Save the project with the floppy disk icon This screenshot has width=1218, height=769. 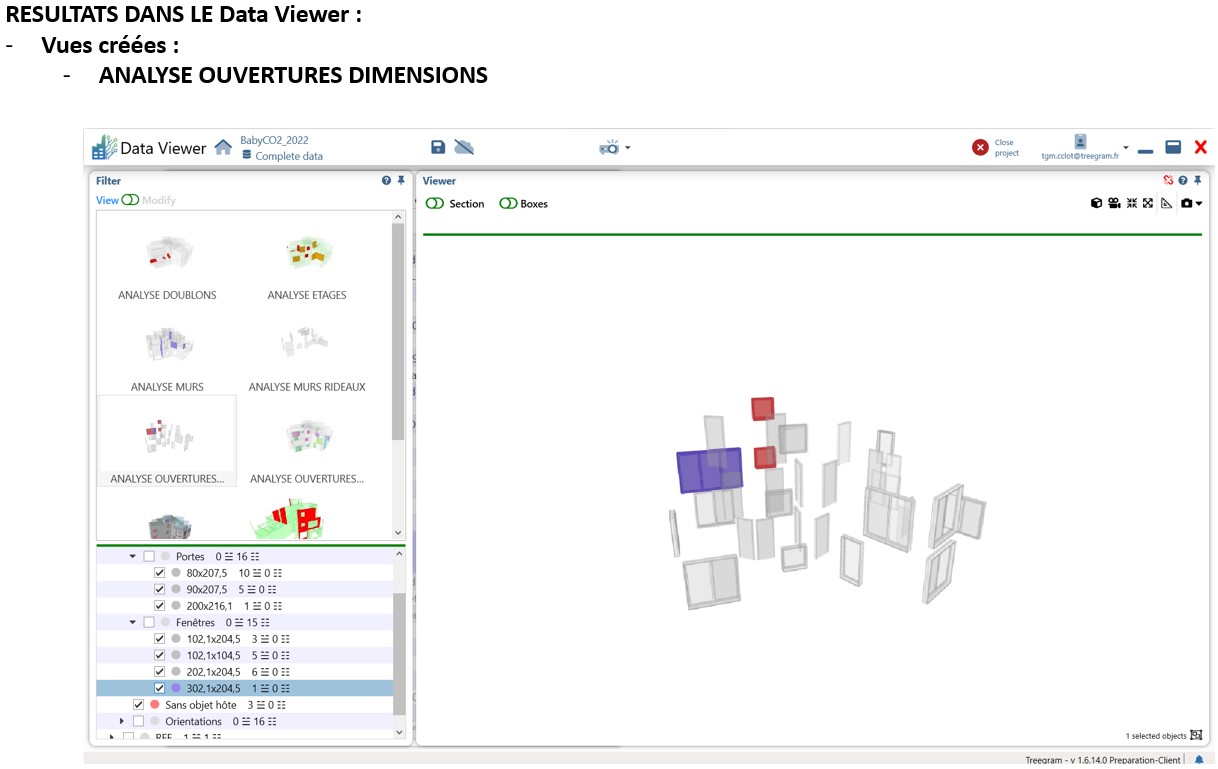437,147
